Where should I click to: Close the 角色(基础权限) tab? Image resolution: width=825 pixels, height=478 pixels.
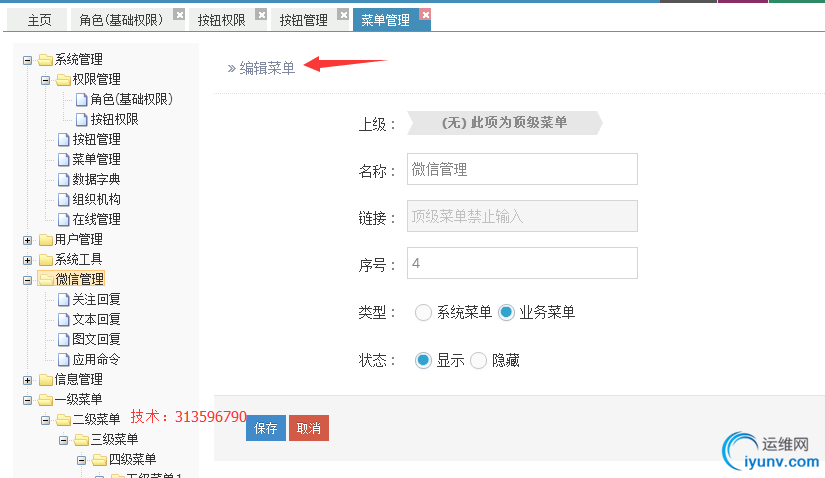pos(179,15)
